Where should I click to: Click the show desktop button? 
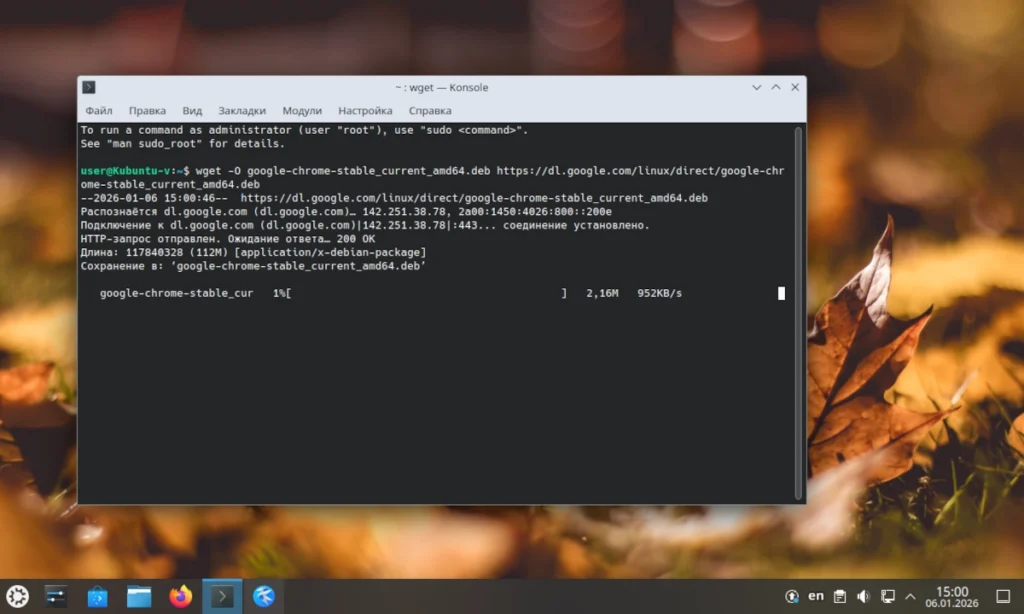click(1003, 596)
